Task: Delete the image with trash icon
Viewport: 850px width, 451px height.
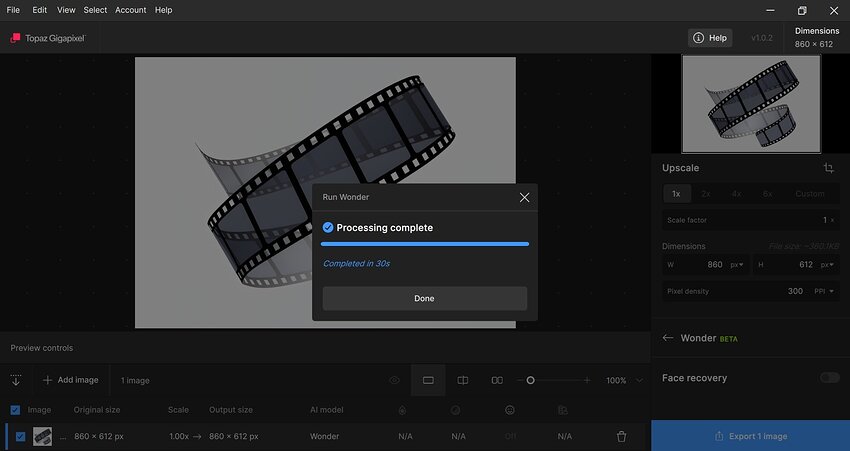Action: (621, 436)
